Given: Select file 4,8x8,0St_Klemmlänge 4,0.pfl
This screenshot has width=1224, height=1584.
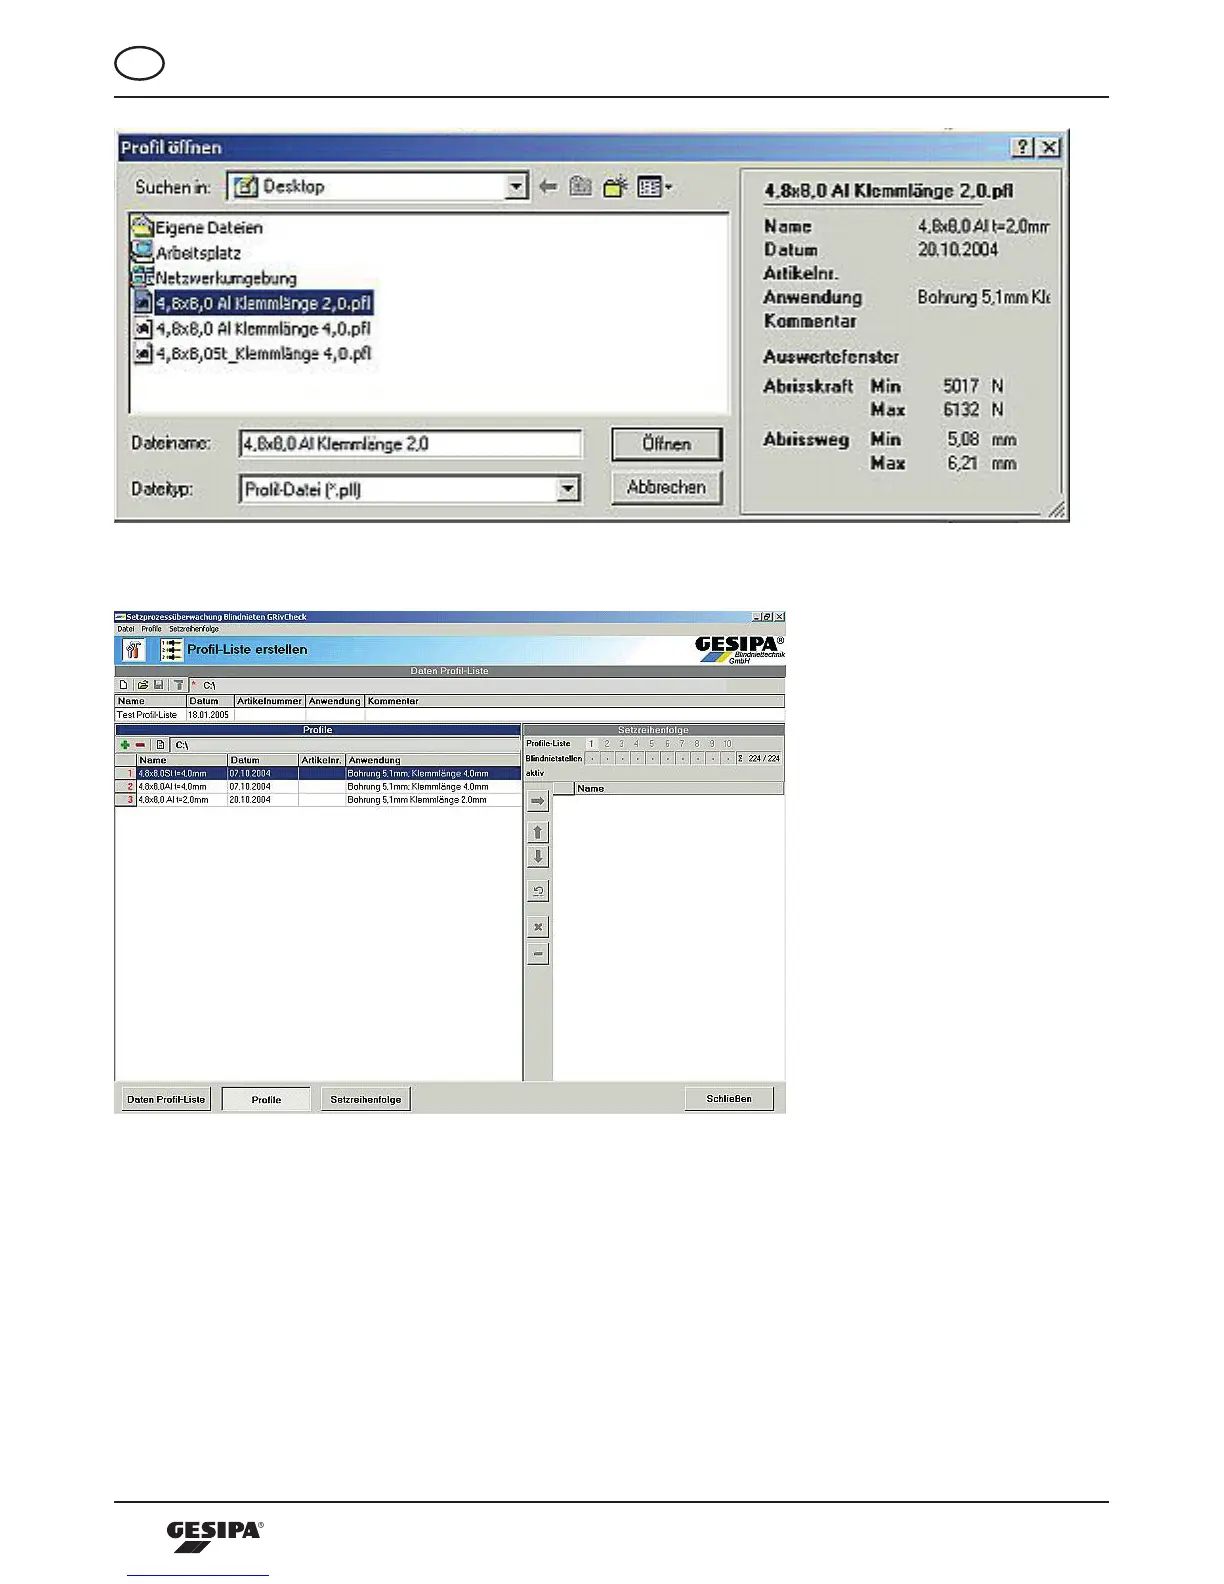Looking at the screenshot, I should pos(253,353).
